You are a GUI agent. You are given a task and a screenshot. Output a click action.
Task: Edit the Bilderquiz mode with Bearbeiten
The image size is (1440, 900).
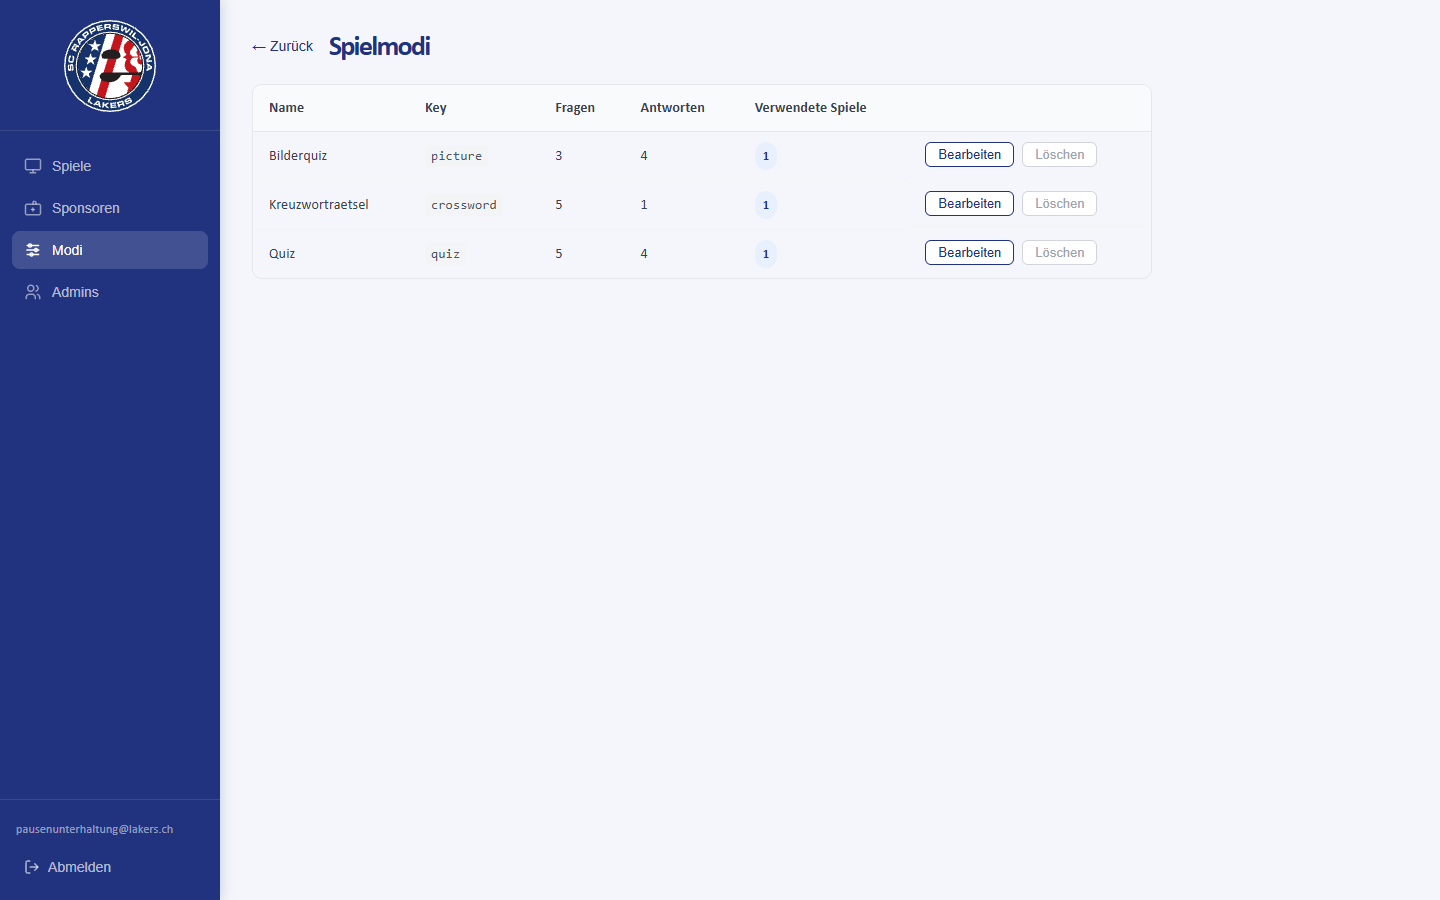point(969,155)
